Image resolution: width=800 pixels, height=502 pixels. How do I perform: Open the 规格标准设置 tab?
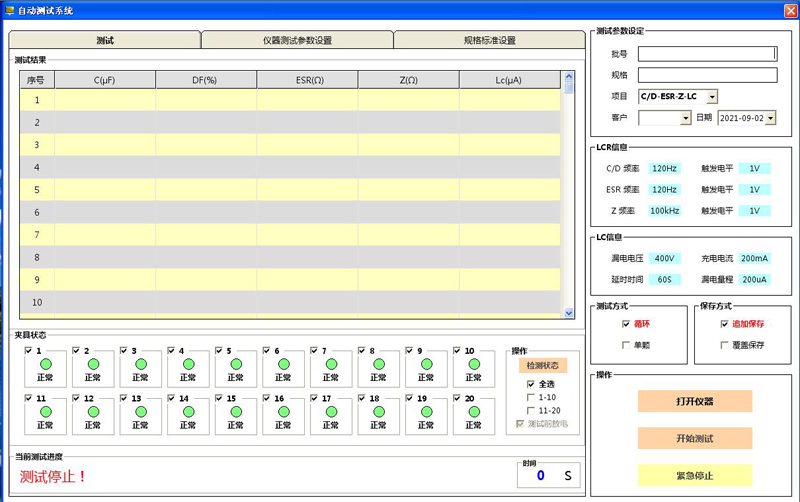coord(489,40)
